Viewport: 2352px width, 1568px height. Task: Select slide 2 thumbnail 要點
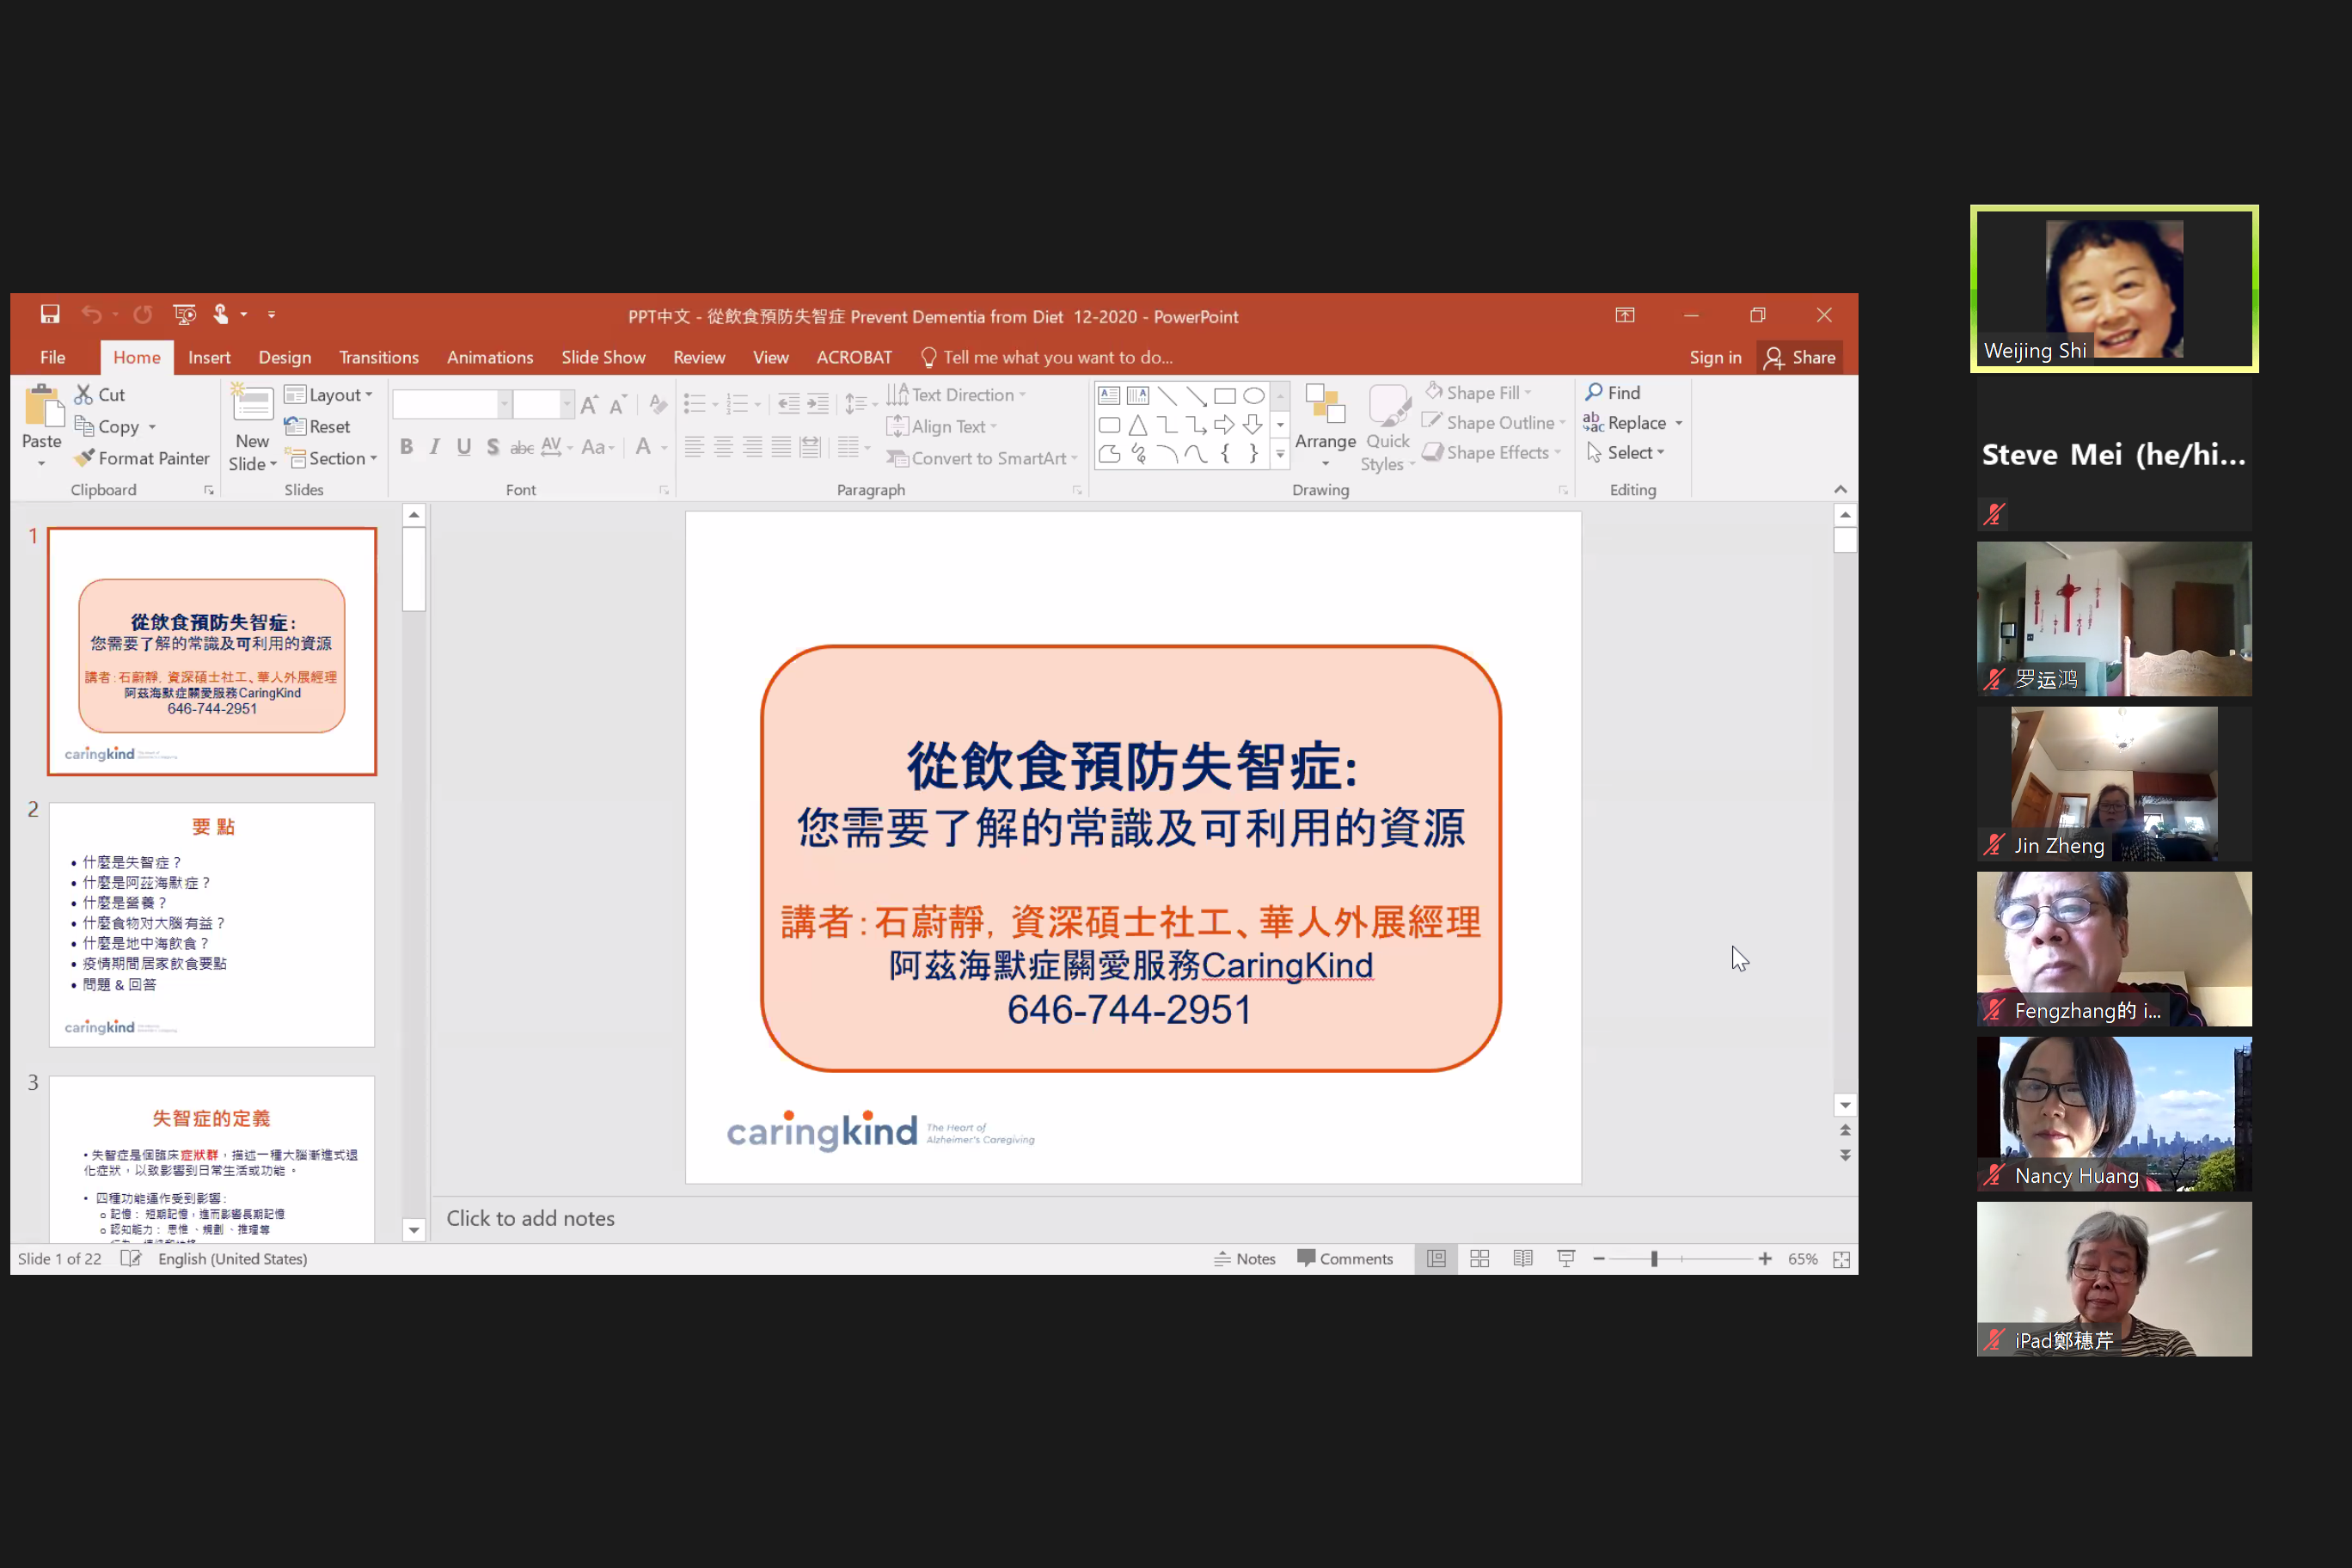click(x=212, y=925)
